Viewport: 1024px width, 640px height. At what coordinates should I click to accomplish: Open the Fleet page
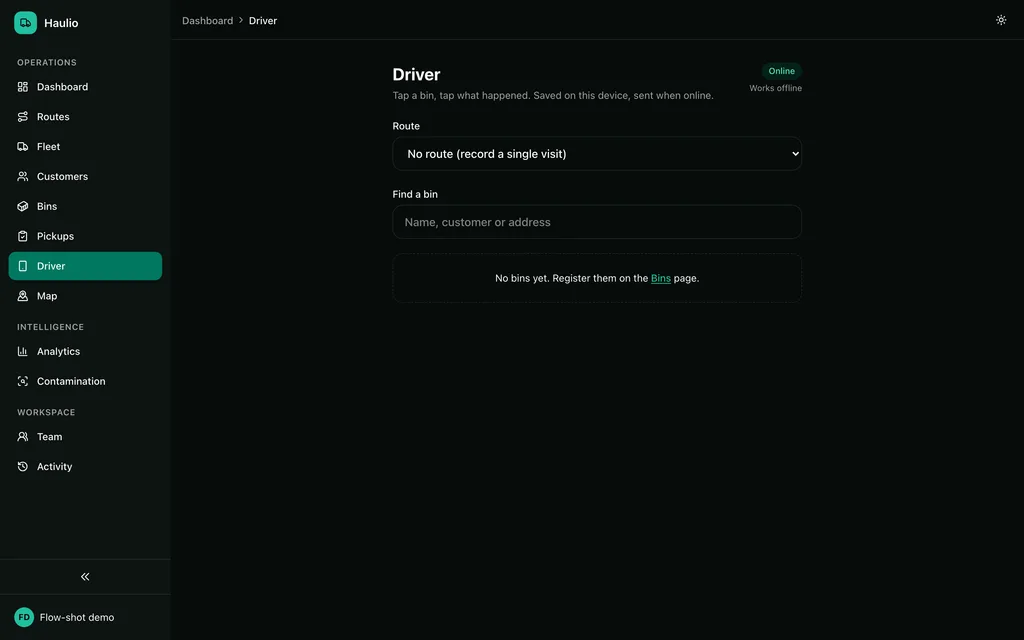[x=85, y=147]
